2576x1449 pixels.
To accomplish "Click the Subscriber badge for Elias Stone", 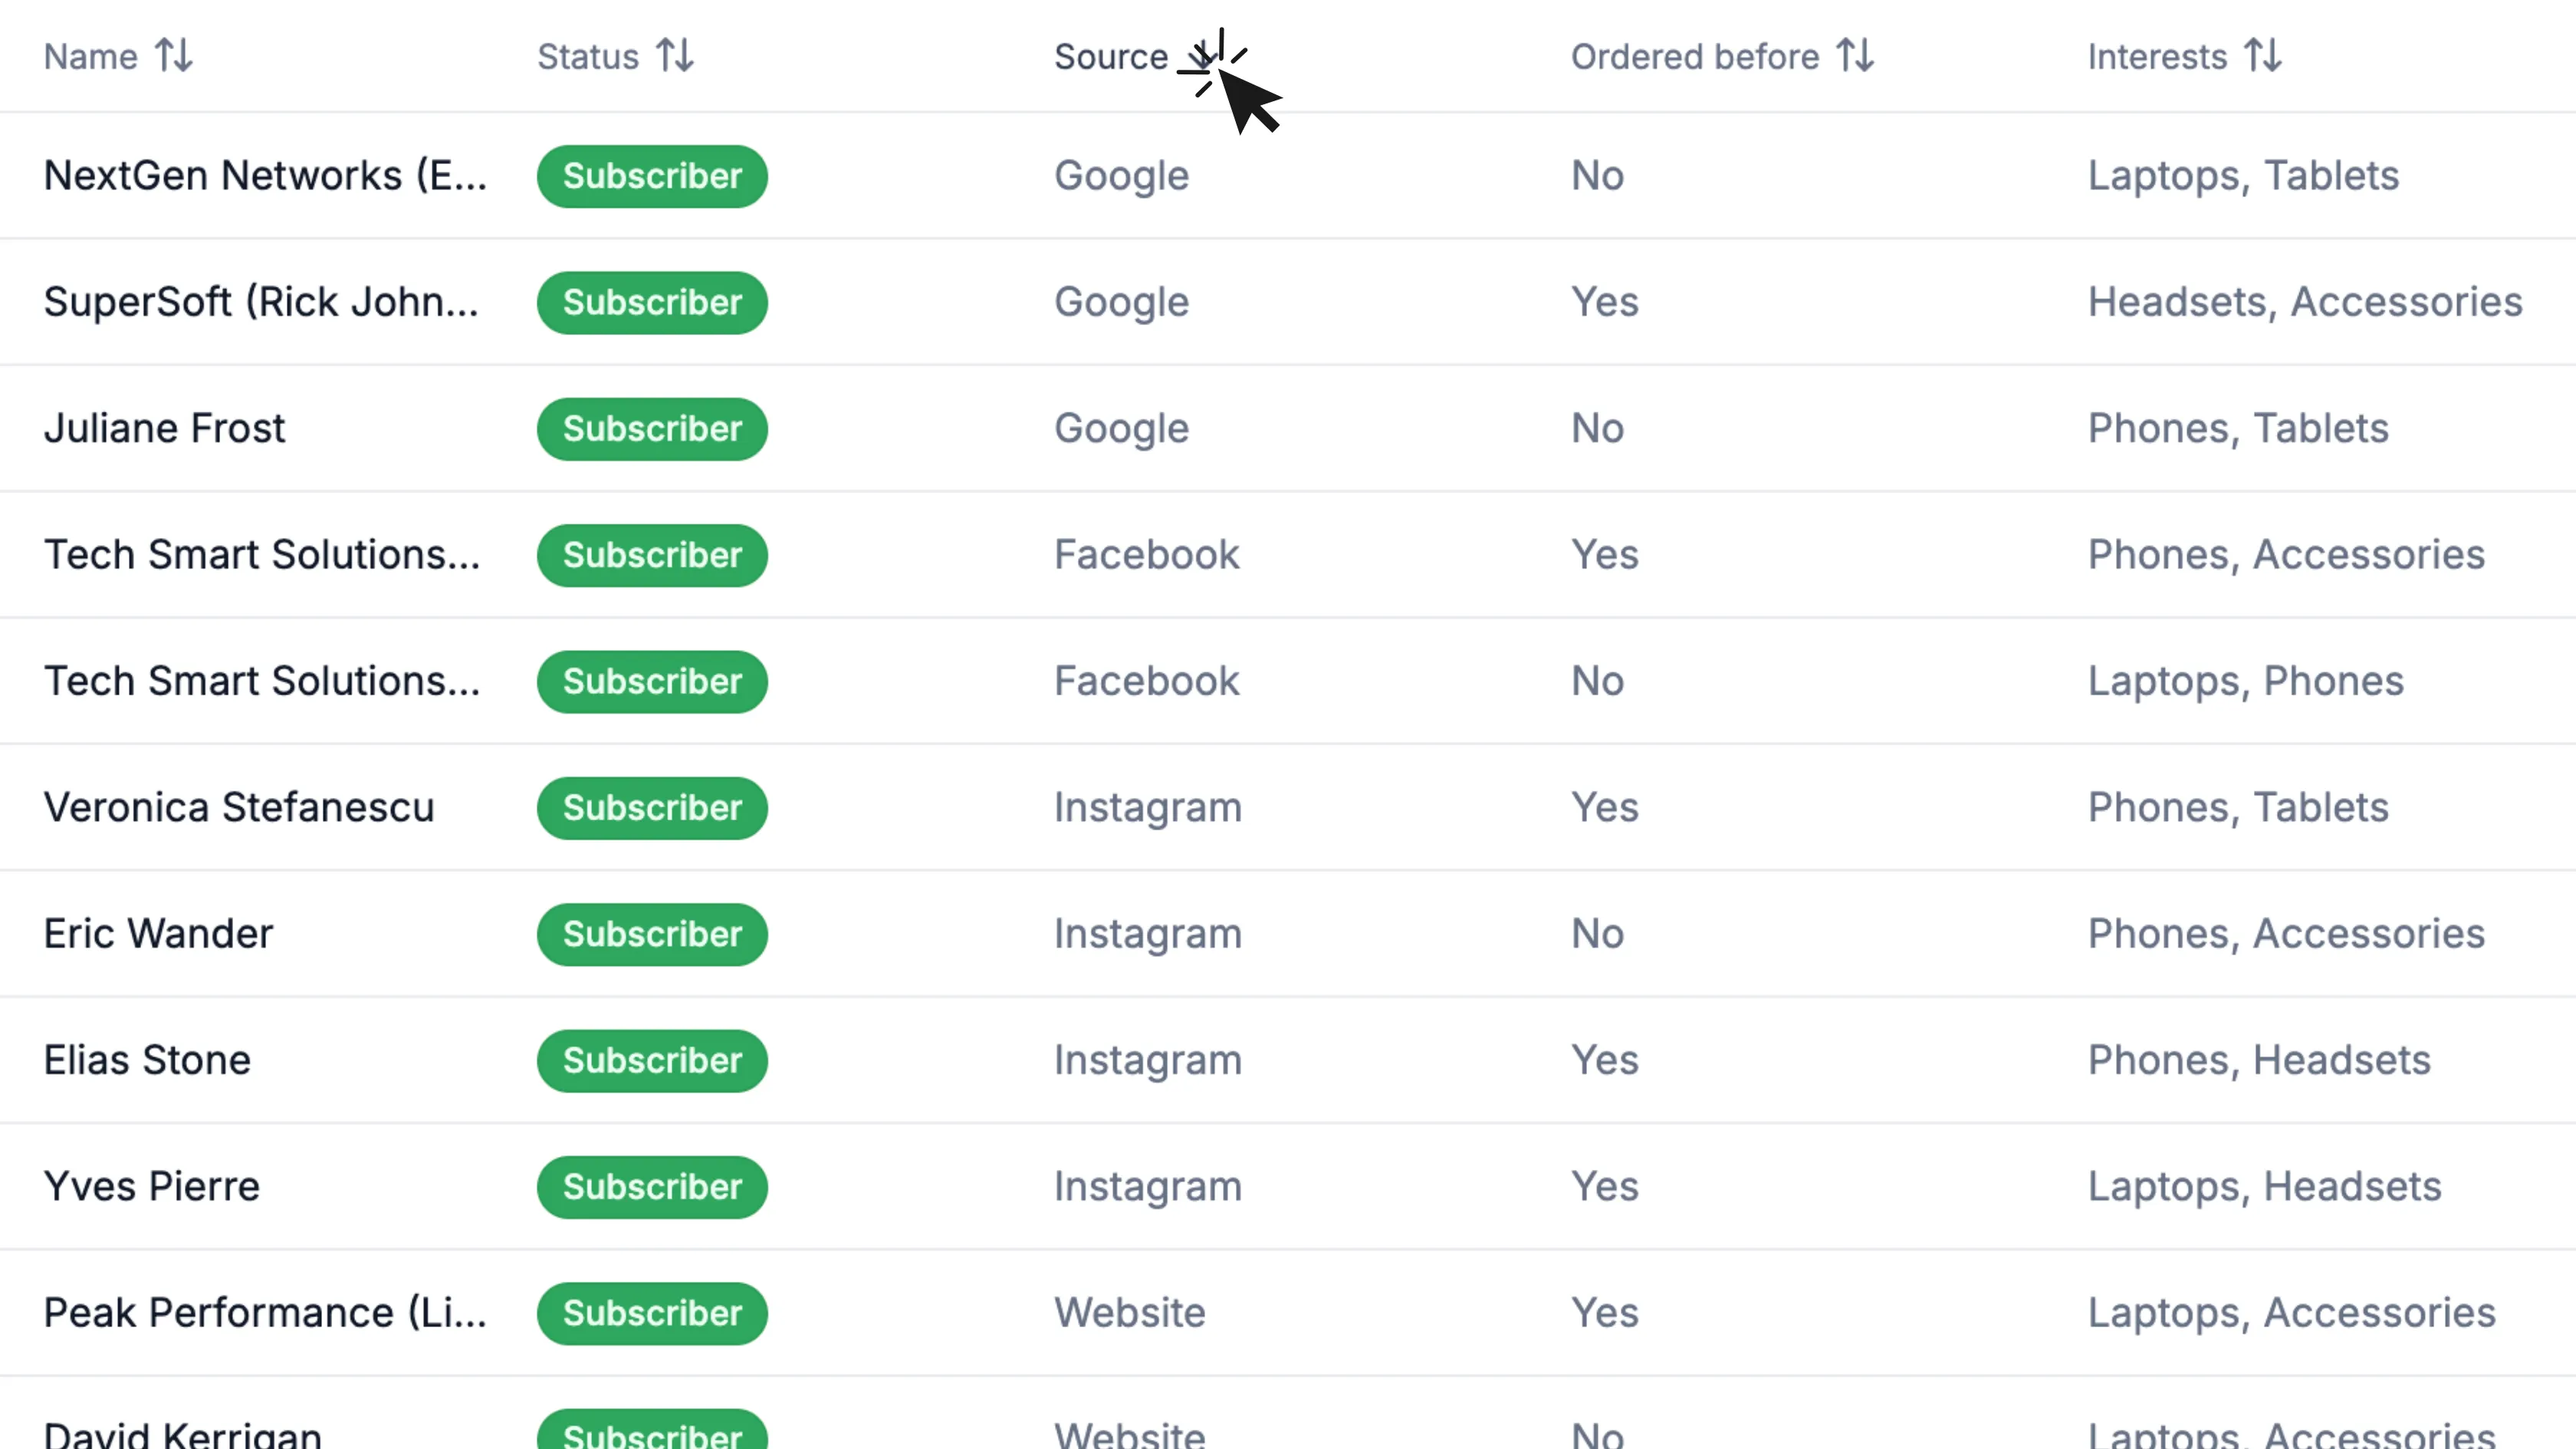I will [652, 1060].
